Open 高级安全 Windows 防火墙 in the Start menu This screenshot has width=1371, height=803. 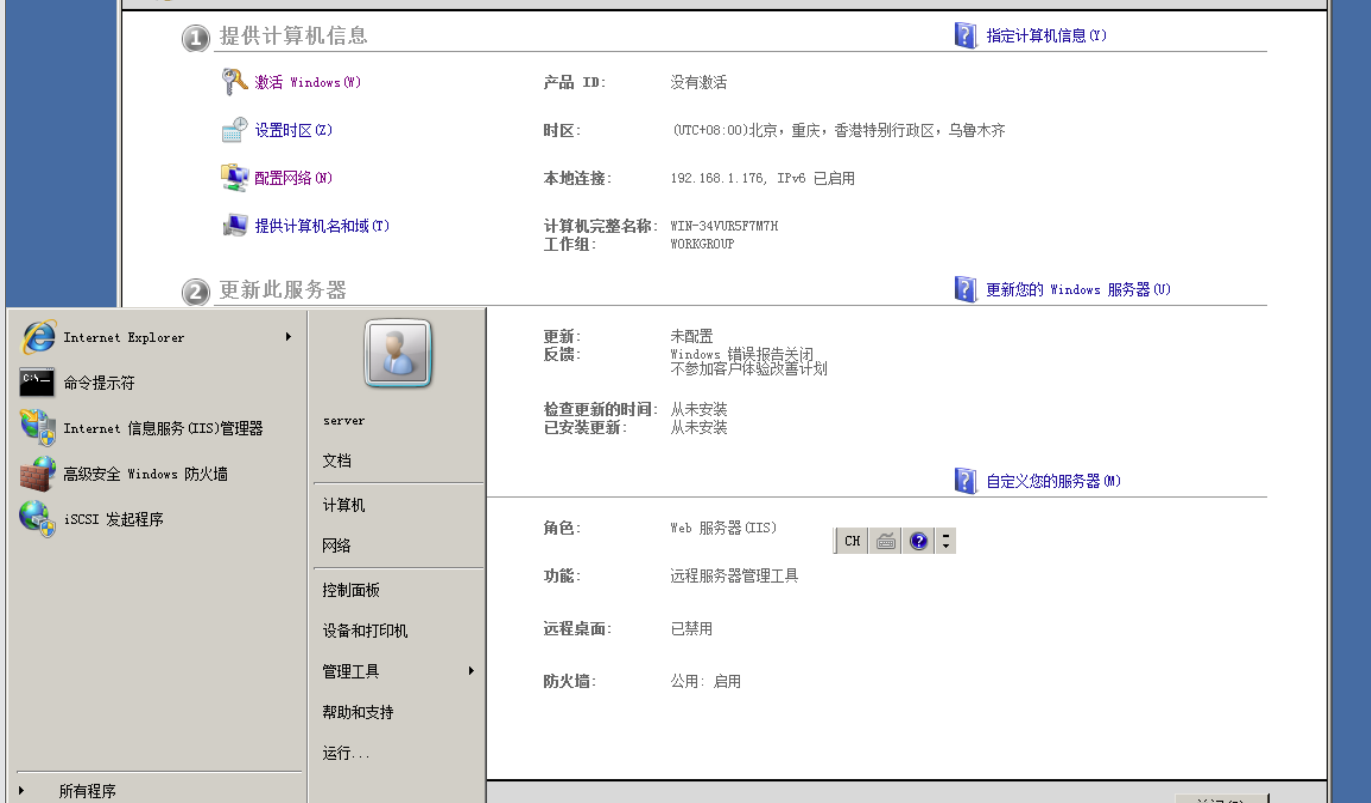tap(157, 474)
